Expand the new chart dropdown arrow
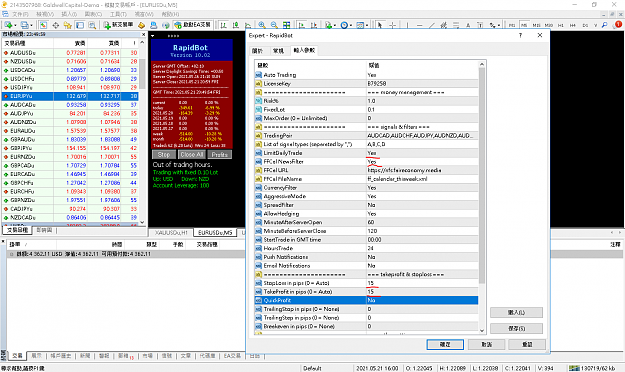The width and height of the screenshot is (625, 372). pyautogui.click(x=15, y=25)
